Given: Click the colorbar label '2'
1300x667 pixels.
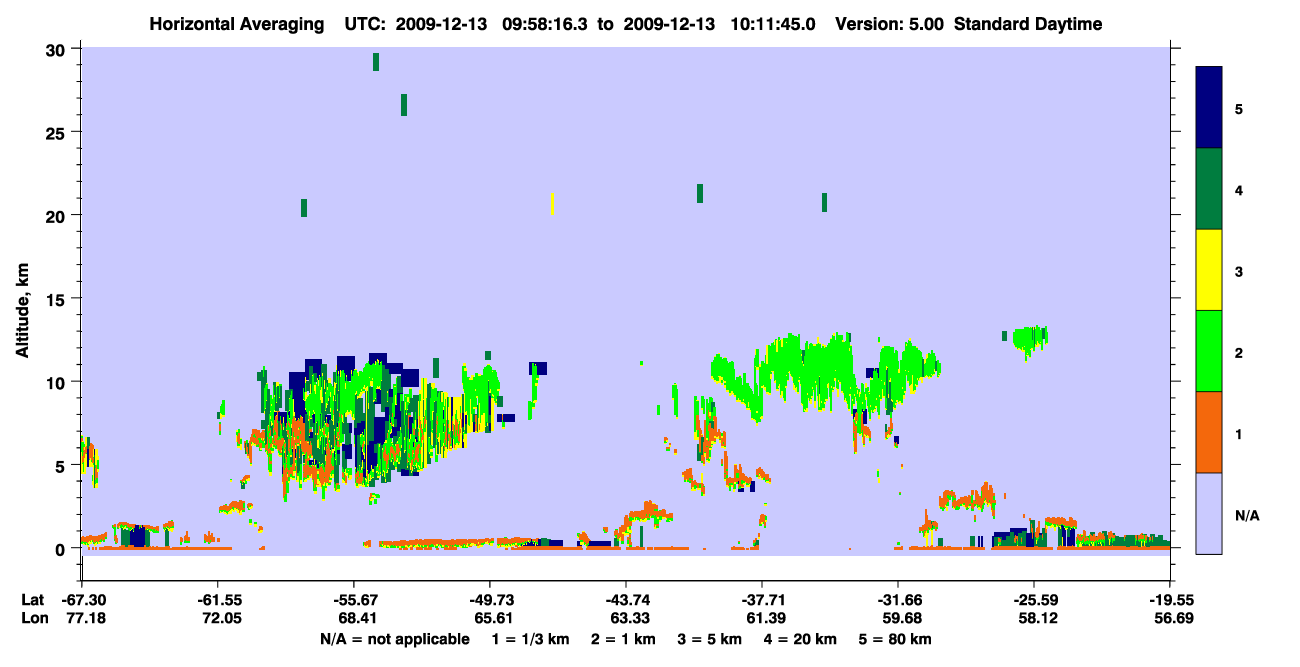Looking at the screenshot, I should tap(1239, 353).
